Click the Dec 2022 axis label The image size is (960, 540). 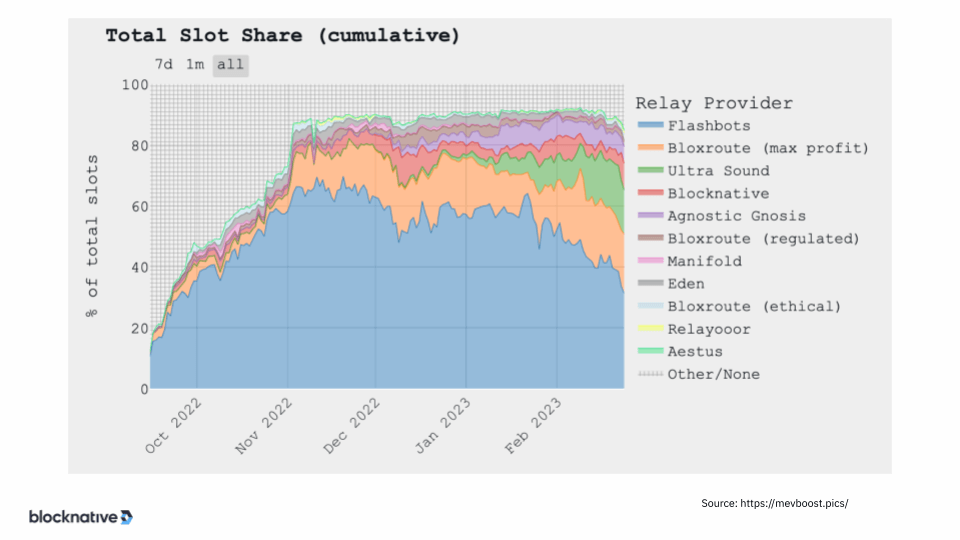pyautogui.click(x=352, y=426)
